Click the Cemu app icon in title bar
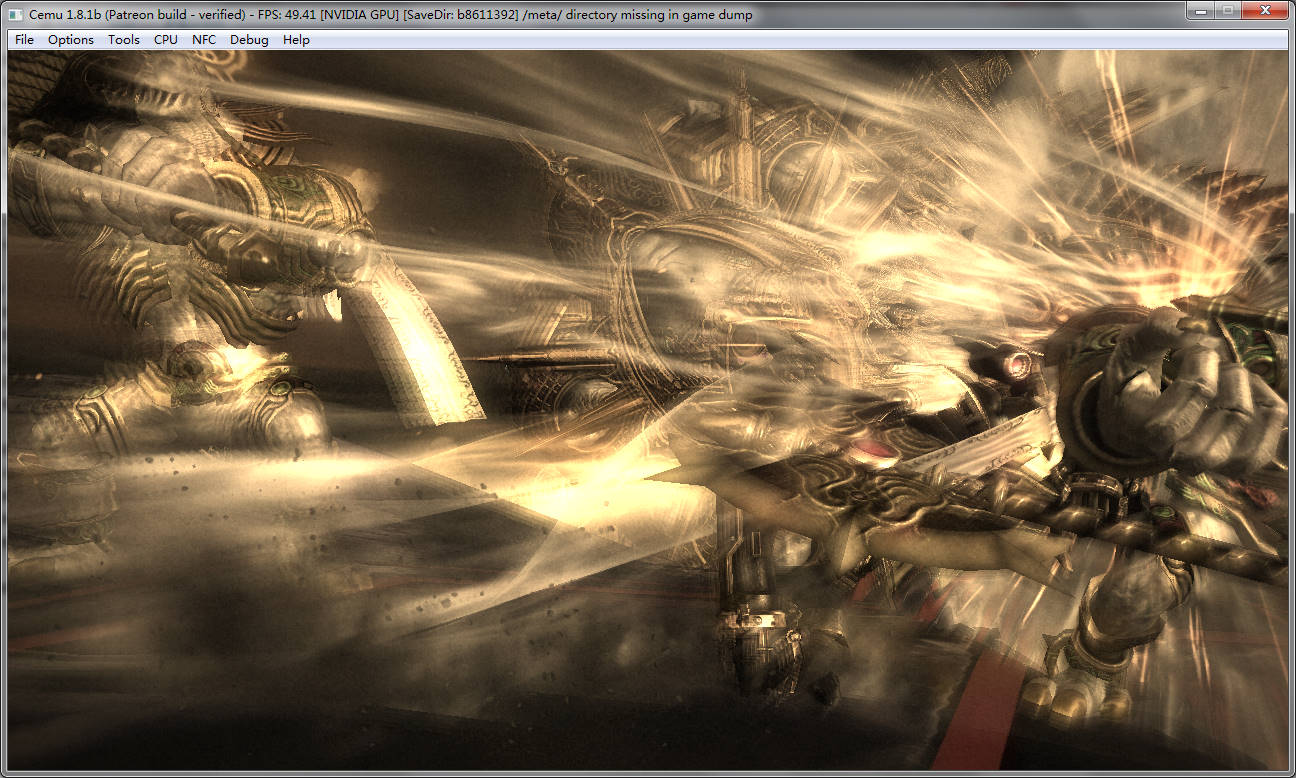This screenshot has width=1296, height=778. tap(16, 15)
